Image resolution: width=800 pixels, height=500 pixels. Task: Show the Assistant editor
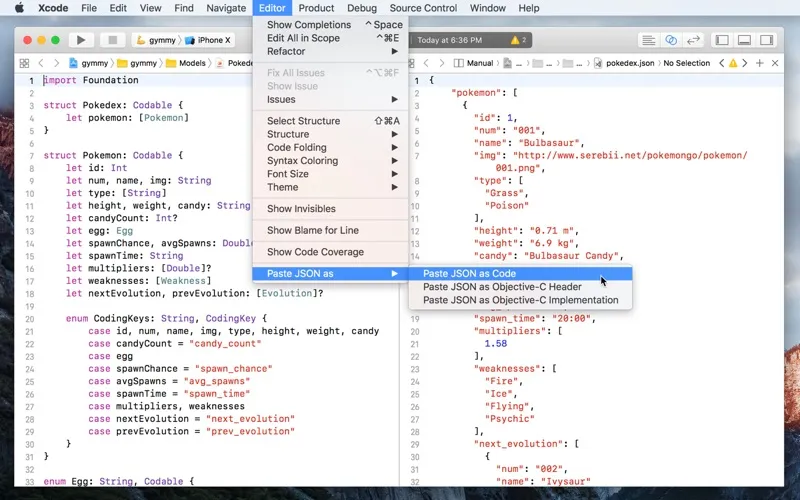pos(671,40)
